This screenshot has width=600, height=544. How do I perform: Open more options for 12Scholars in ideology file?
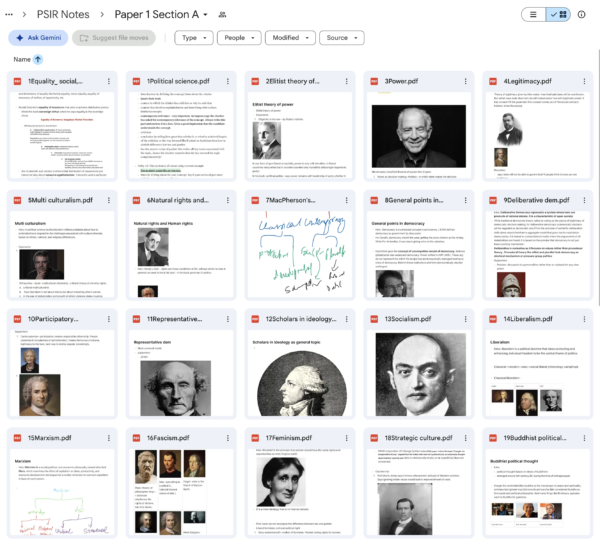coord(346,319)
